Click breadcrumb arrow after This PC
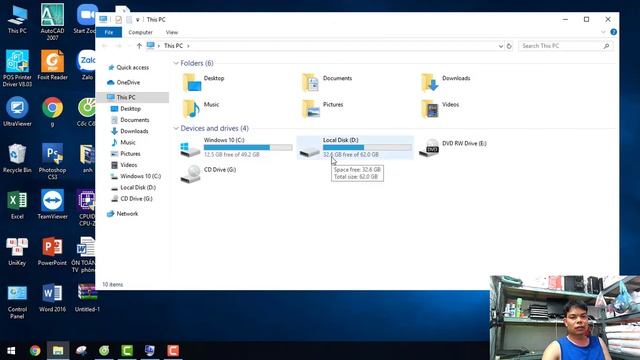Image resolution: width=640 pixels, height=360 pixels. pos(188,46)
